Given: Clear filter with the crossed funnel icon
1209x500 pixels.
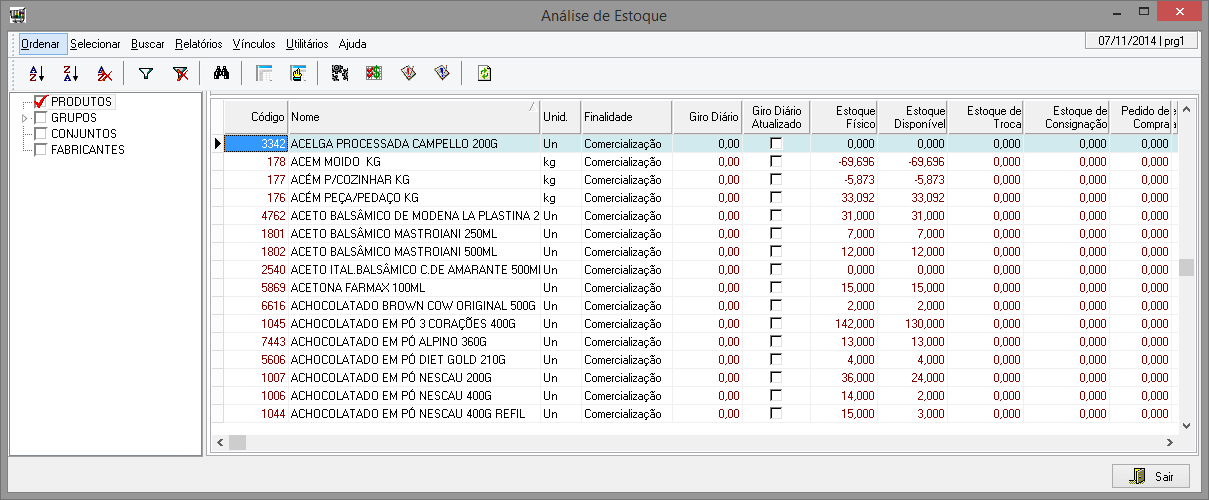Looking at the screenshot, I should 180,73.
